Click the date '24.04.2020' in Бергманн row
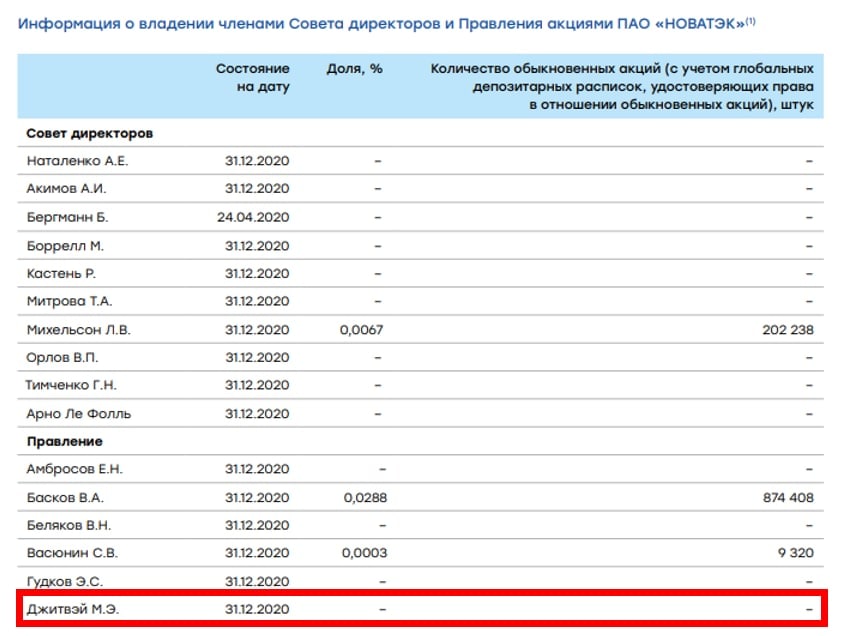Screen dimensions: 841x636 point(253,217)
